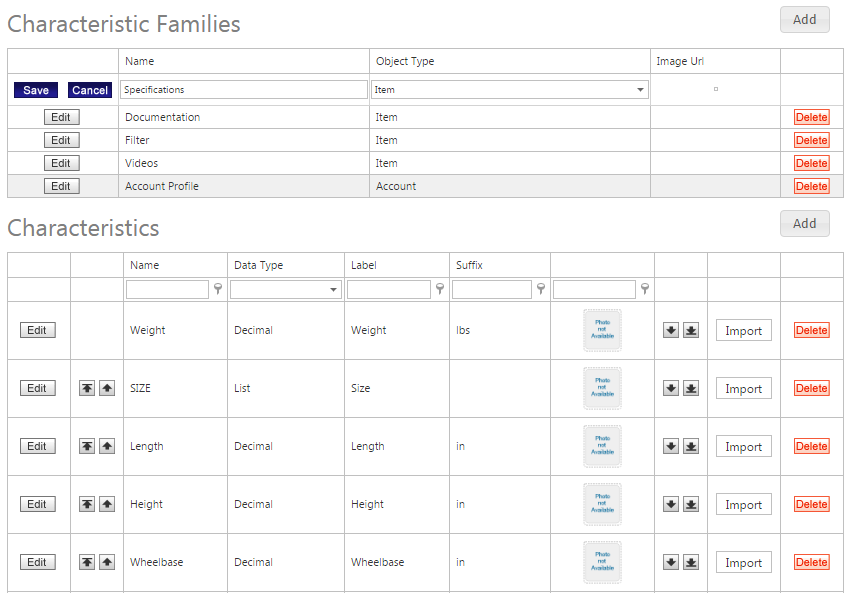The height and width of the screenshot is (593, 851).
Task: Move the Length row to the bottom
Action: click(x=691, y=446)
